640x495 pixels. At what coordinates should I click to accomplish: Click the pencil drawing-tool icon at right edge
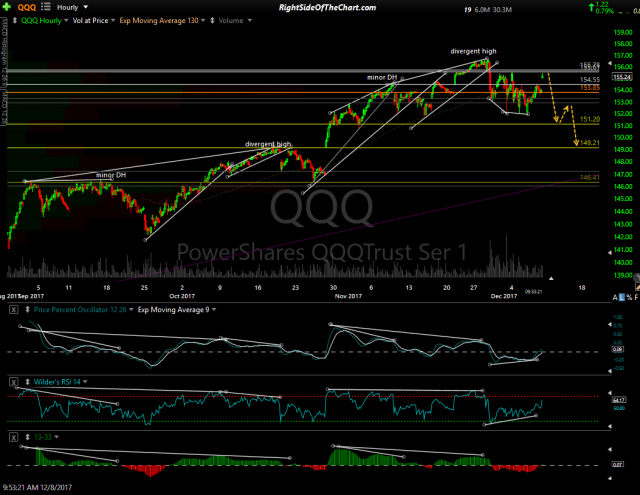point(637,288)
